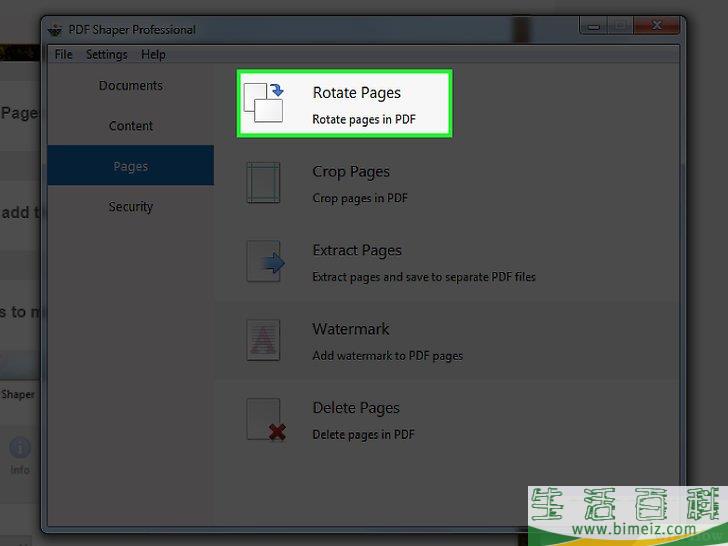This screenshot has height=546, width=728.
Task: Click the Rotate Pages icon
Action: [x=263, y=103]
